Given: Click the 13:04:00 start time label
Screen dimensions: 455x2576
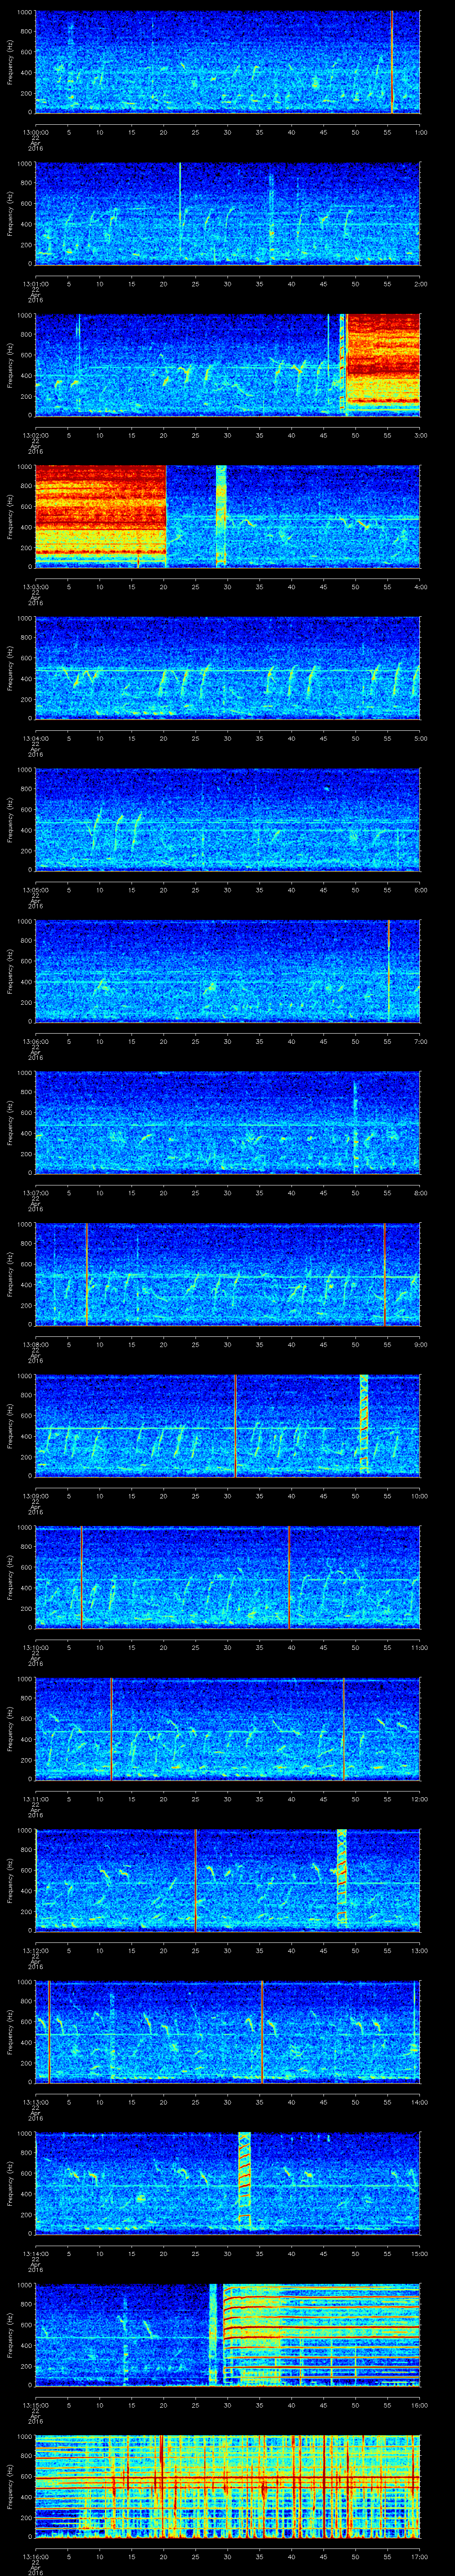Looking at the screenshot, I should (36, 738).
